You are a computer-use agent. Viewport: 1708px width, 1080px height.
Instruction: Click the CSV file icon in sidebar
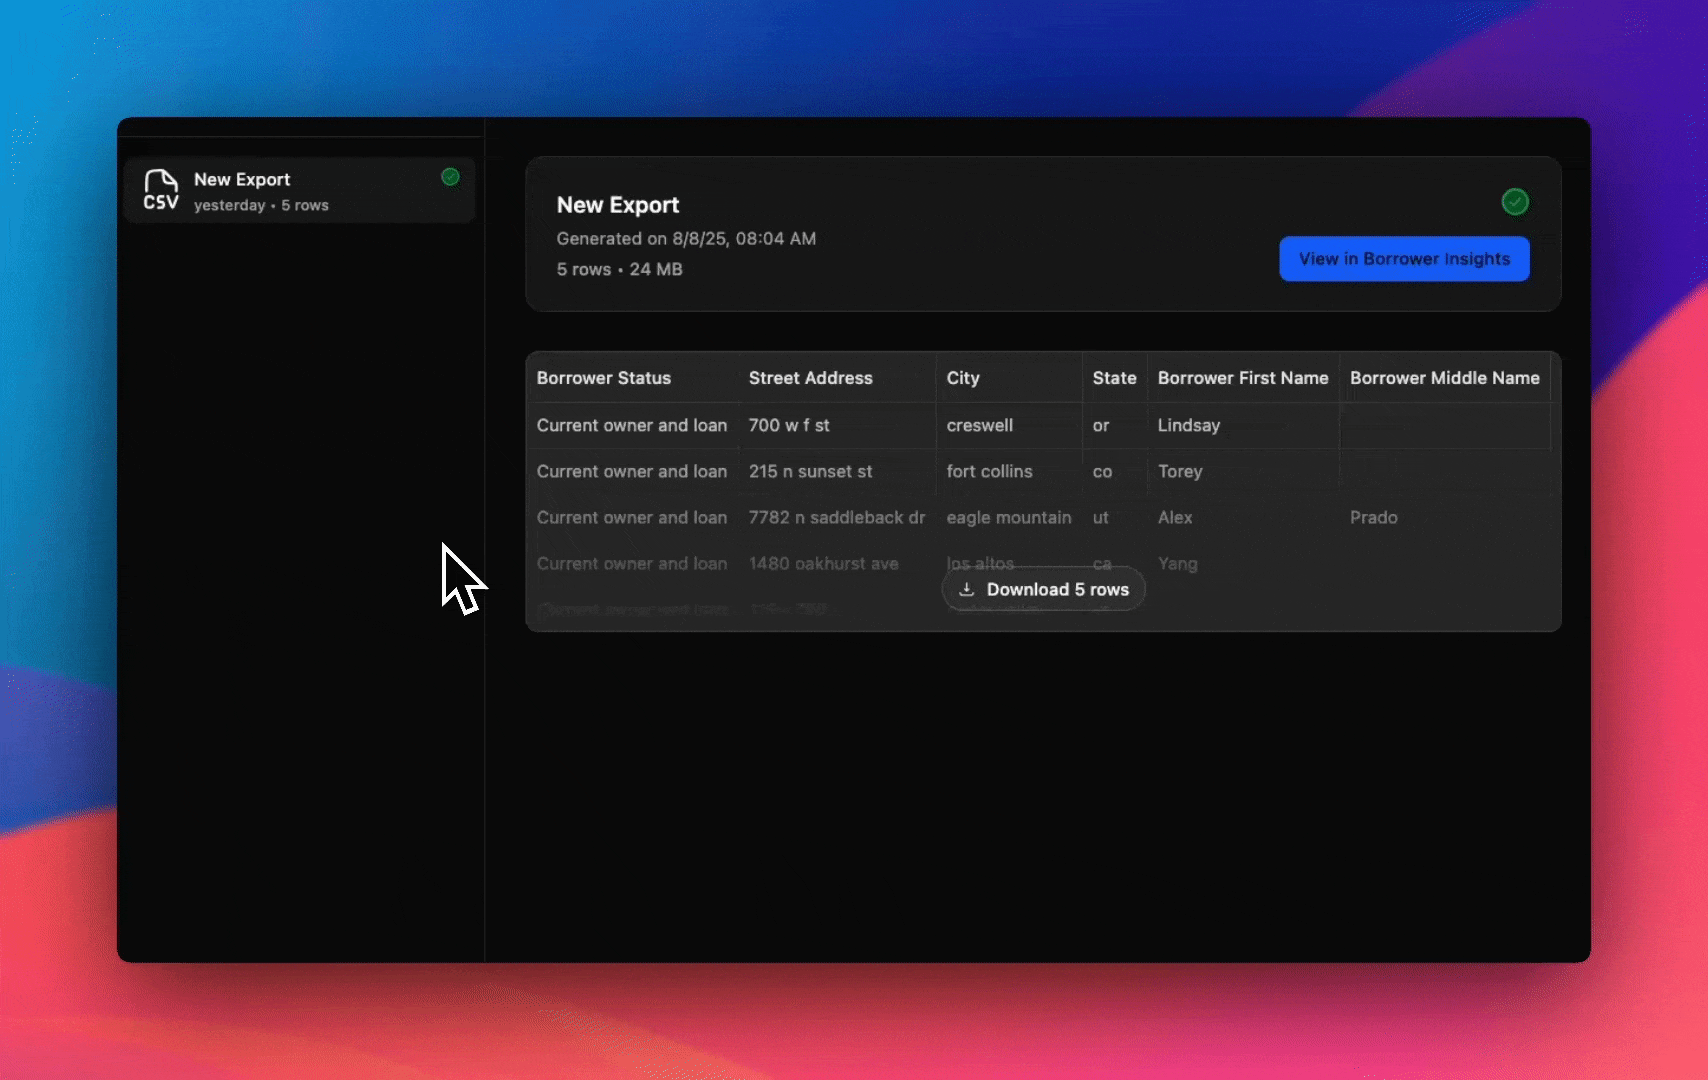[161, 190]
